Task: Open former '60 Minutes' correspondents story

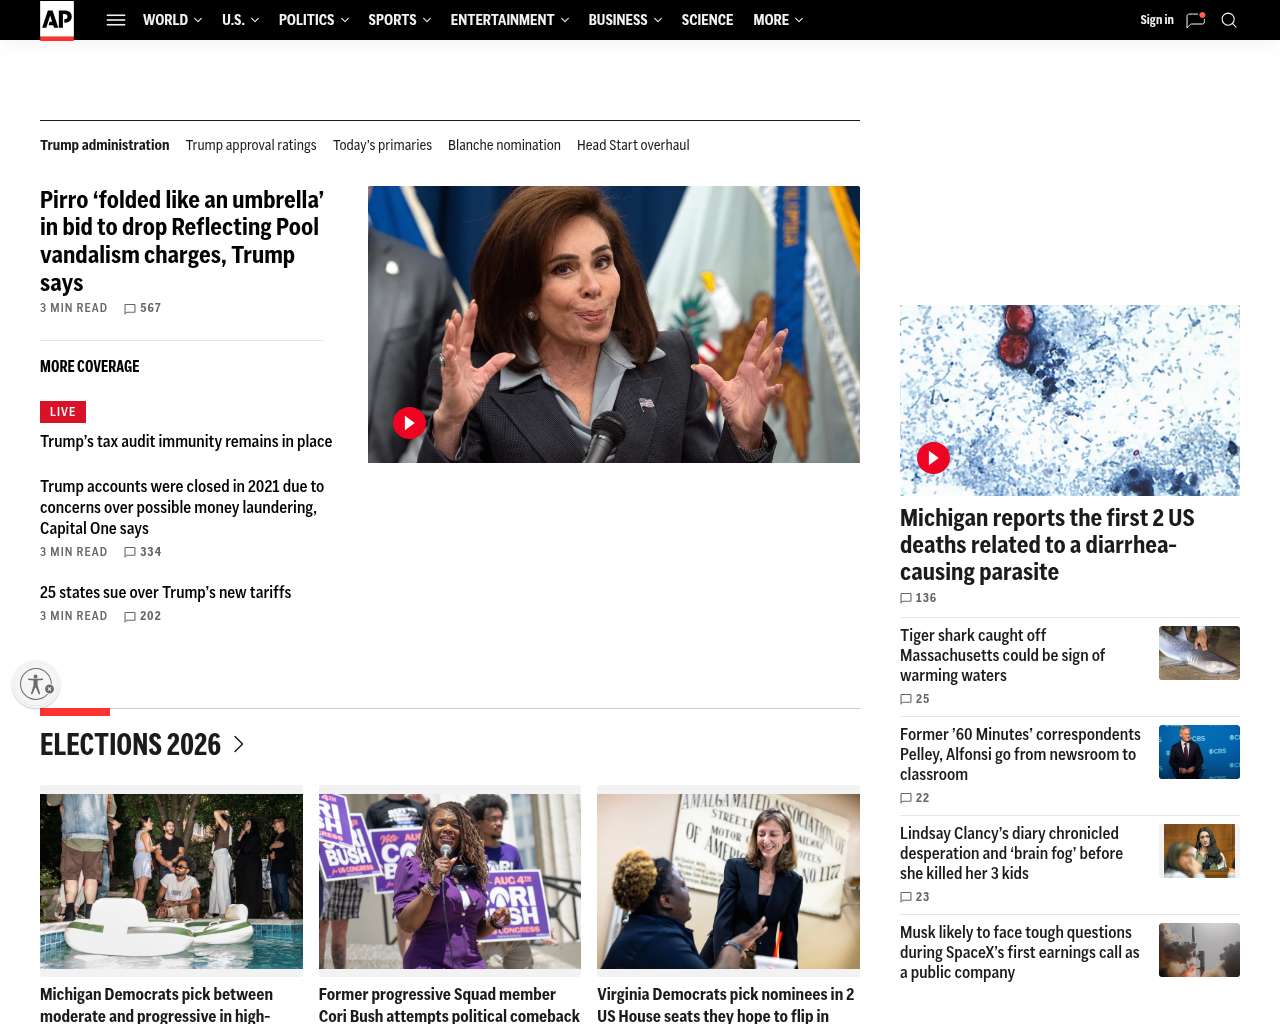Action: (1020, 754)
